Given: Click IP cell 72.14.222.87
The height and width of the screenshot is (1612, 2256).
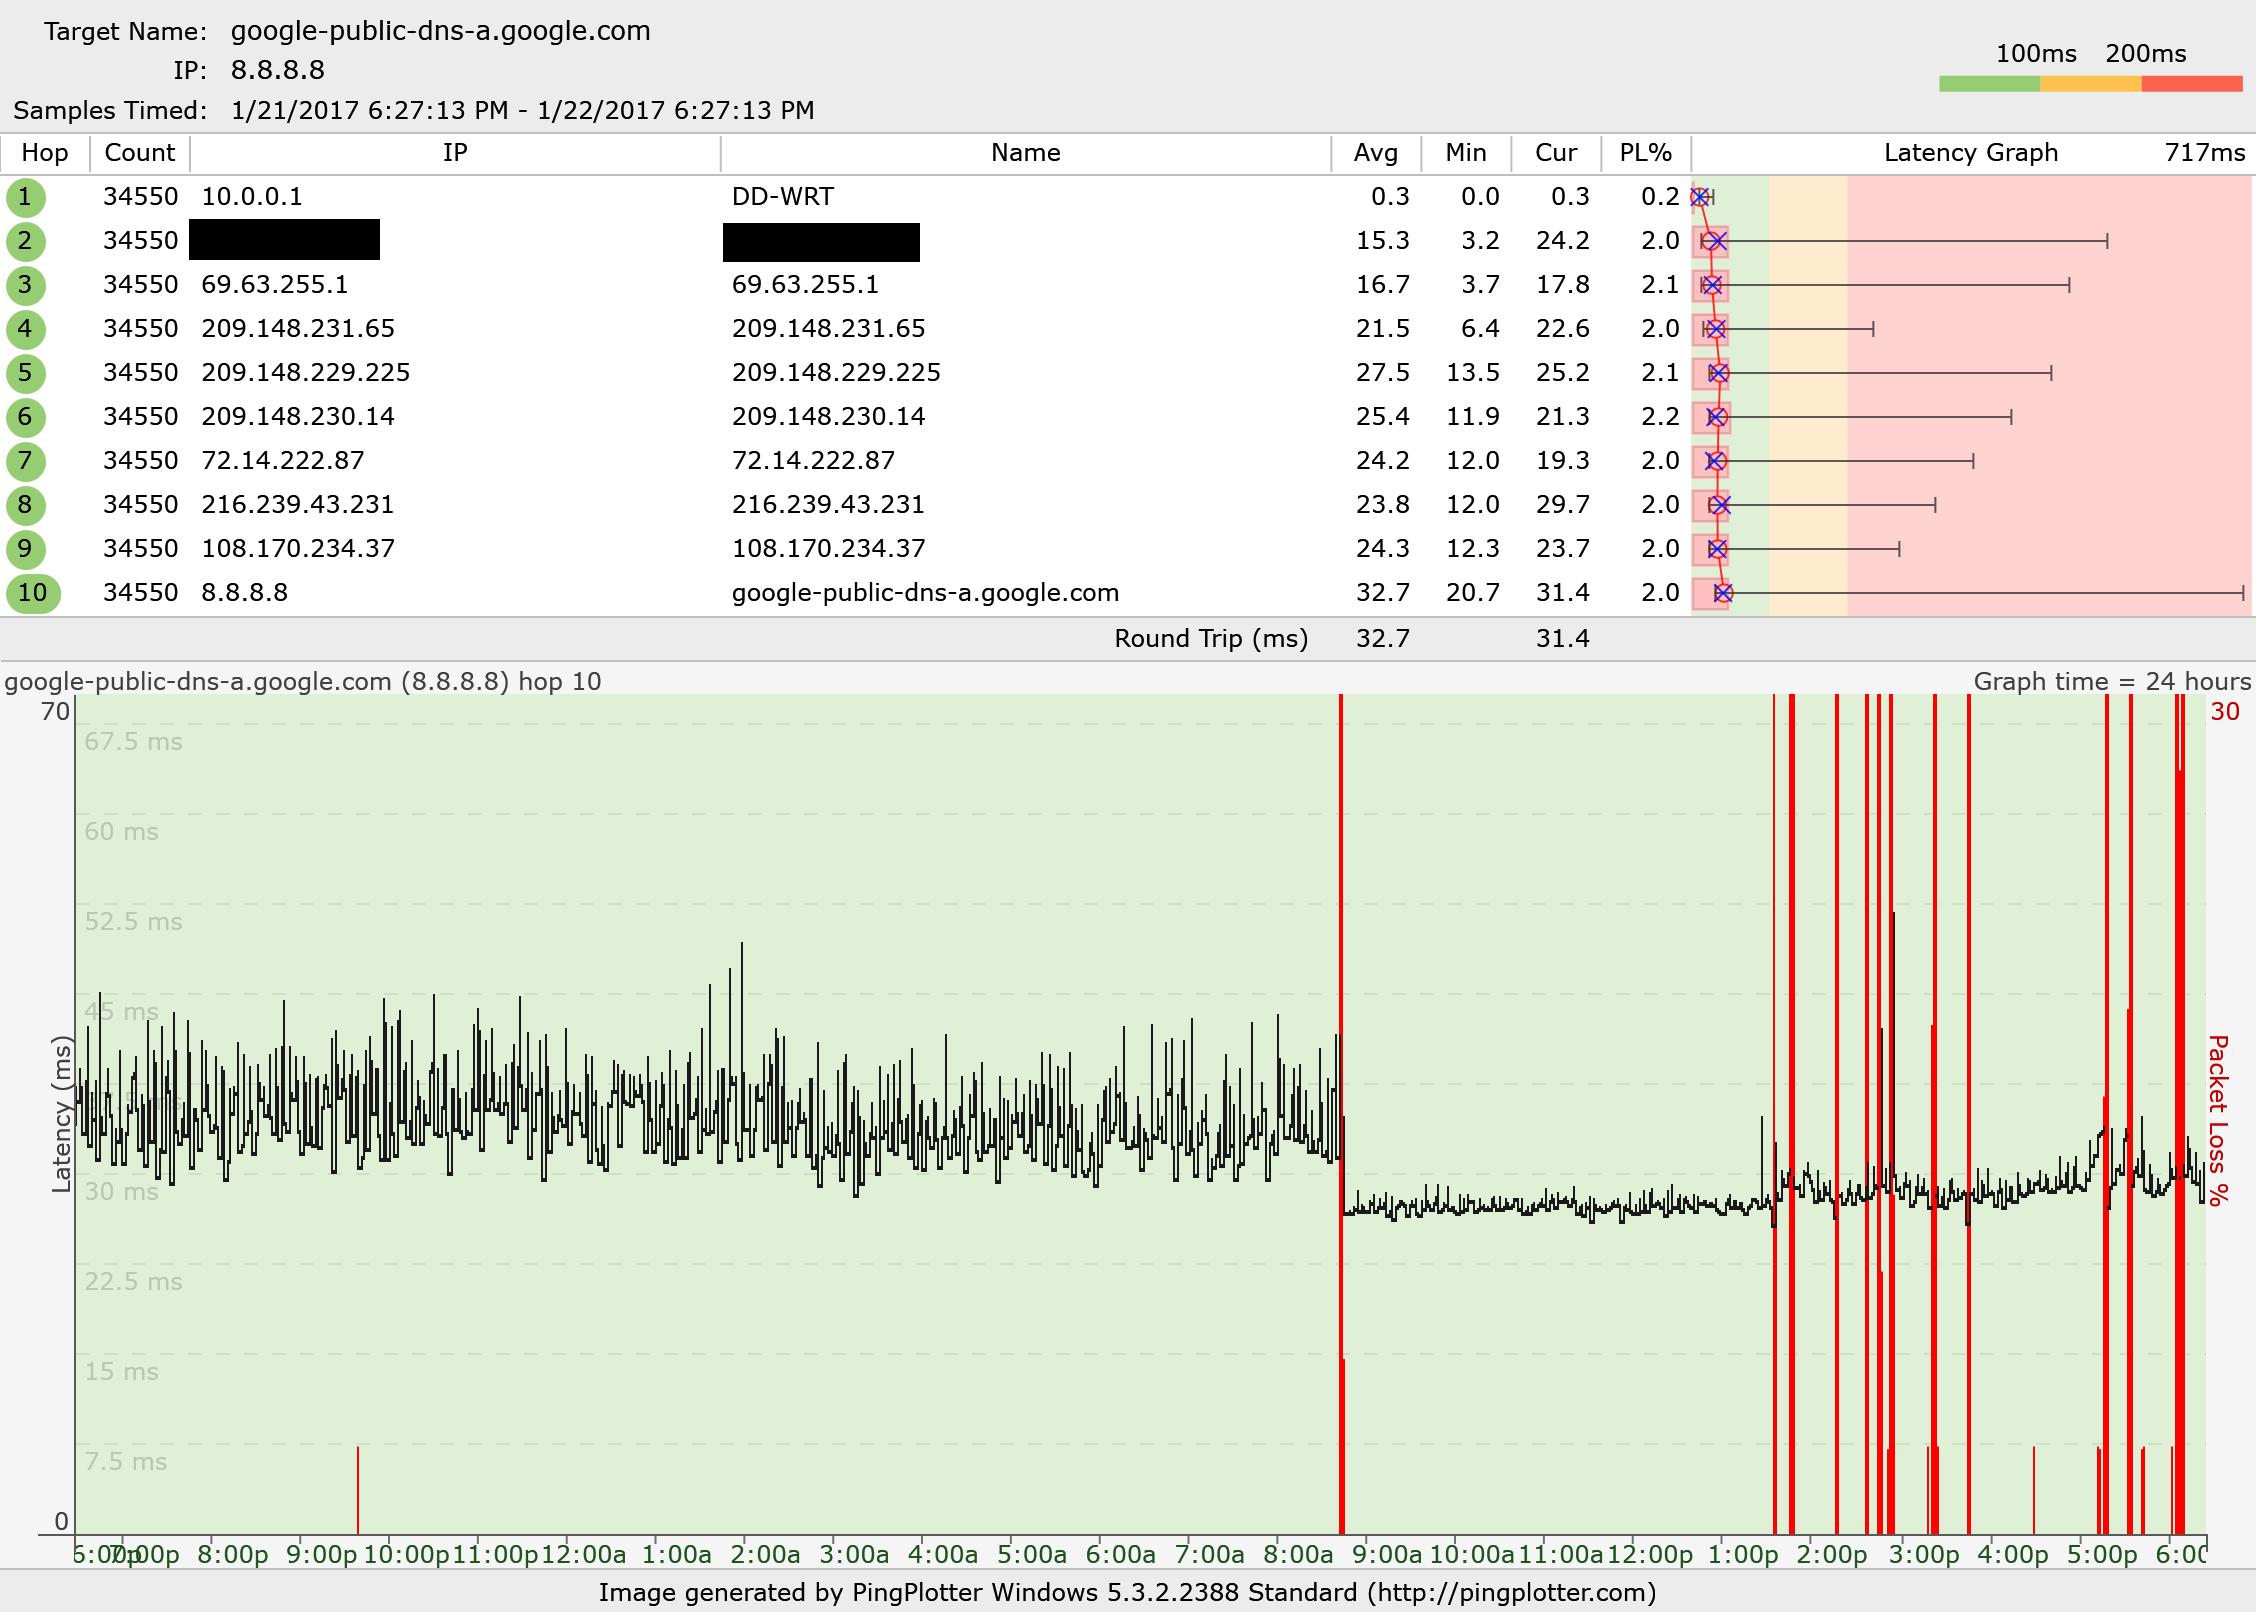Looking at the screenshot, I should tap(283, 461).
